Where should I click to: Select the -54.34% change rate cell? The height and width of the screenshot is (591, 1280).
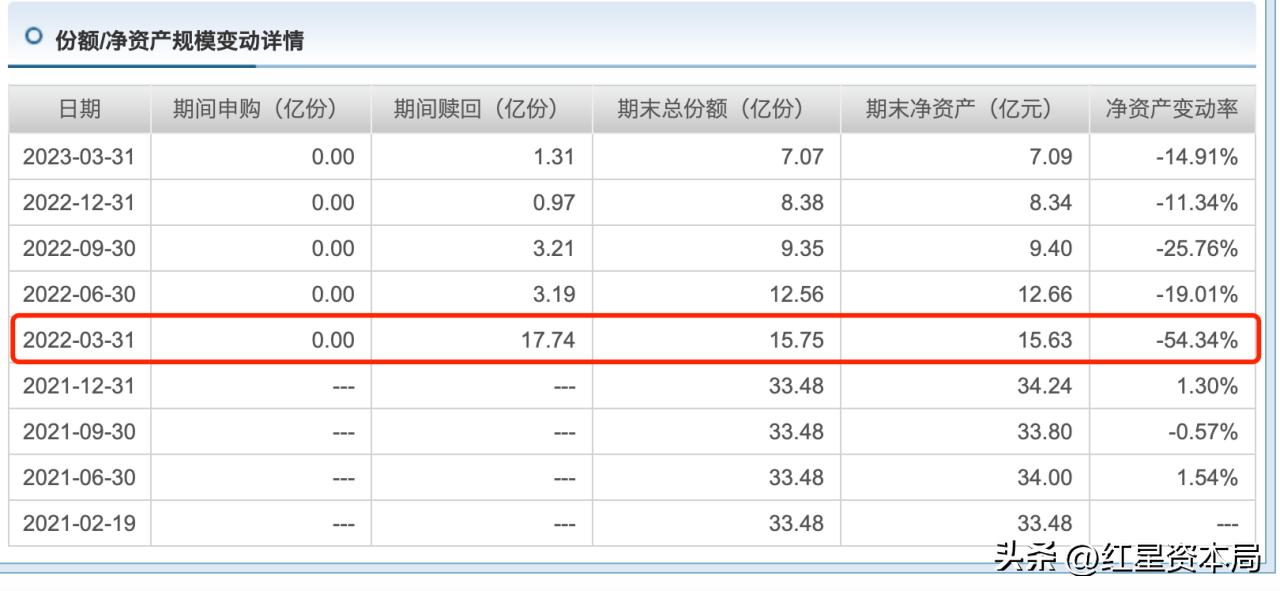[1196, 339]
